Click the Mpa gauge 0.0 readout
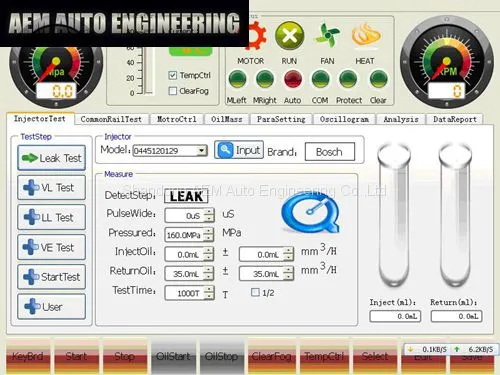Image resolution: width=500 pixels, height=375 pixels. [56, 91]
